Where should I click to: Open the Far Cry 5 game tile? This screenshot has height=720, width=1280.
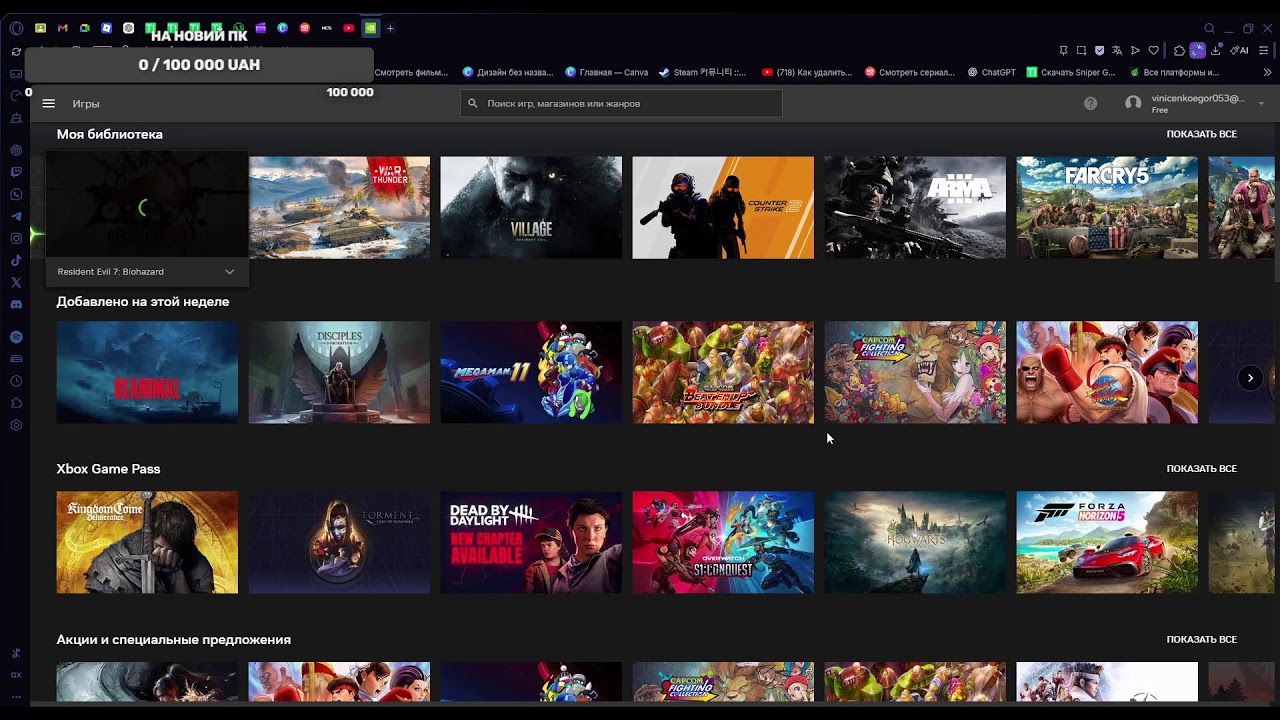pos(1107,207)
